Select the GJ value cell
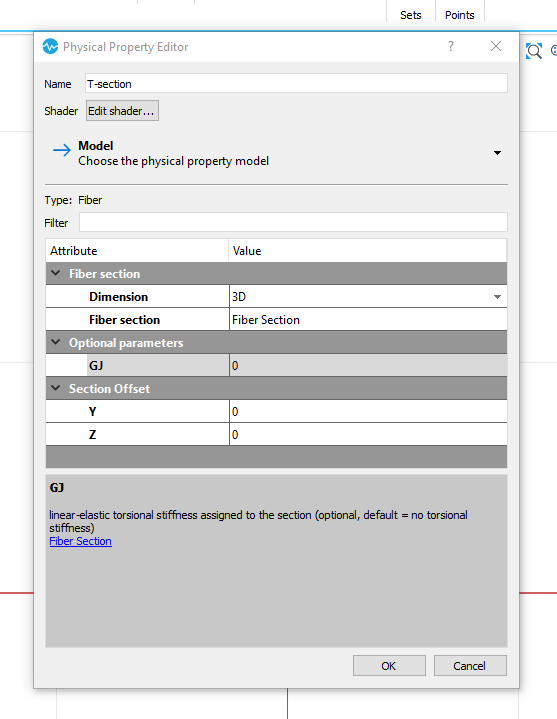Viewport: 557px width, 719px height. (368, 365)
